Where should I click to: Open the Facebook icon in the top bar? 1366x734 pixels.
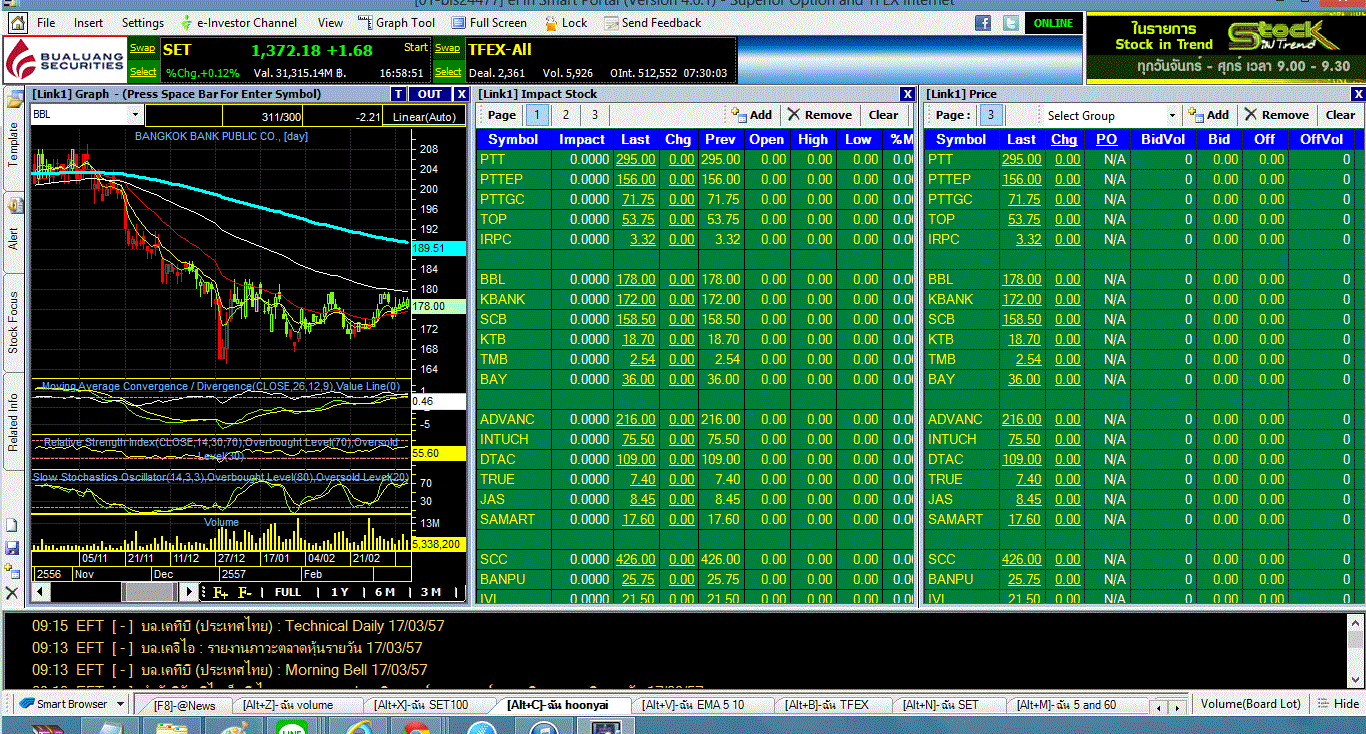pos(983,23)
